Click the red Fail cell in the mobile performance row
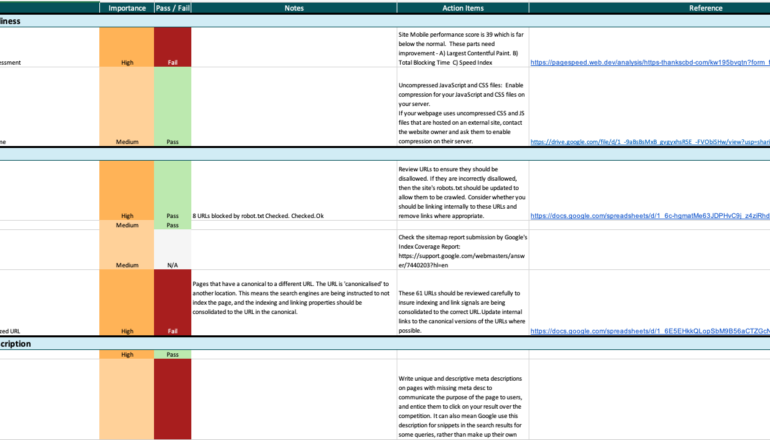The height and width of the screenshot is (440, 770). 172,47
